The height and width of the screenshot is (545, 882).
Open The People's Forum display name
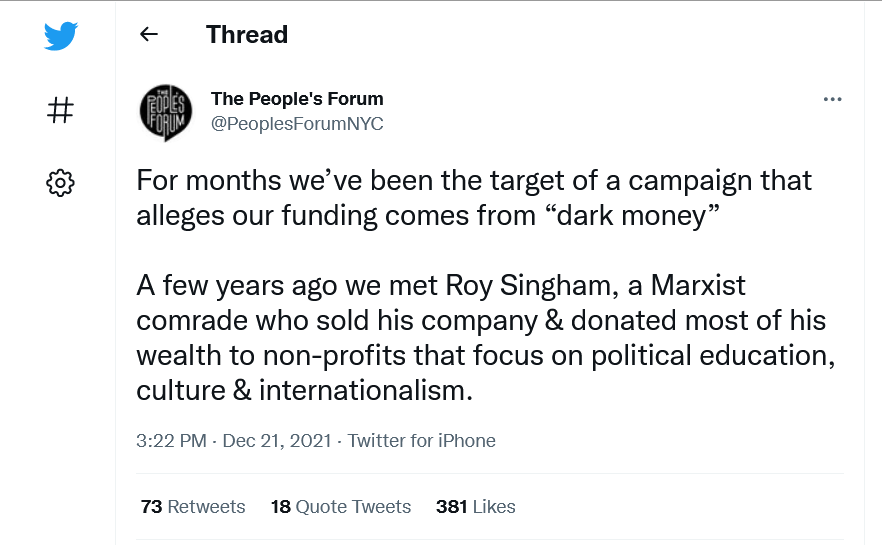tap(297, 99)
